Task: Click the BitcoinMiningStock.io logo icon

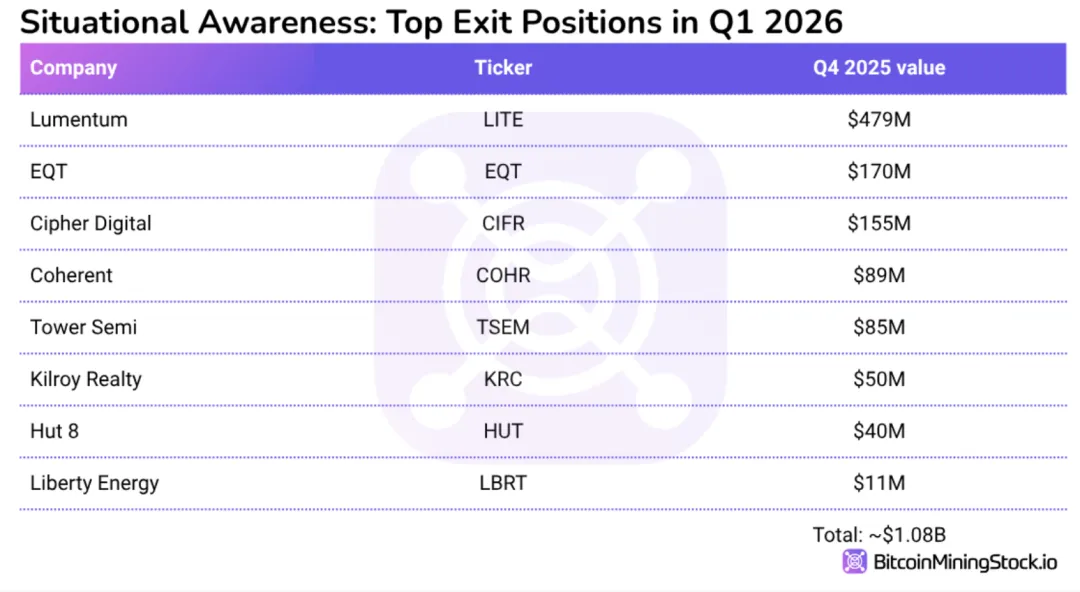Action: pos(854,562)
